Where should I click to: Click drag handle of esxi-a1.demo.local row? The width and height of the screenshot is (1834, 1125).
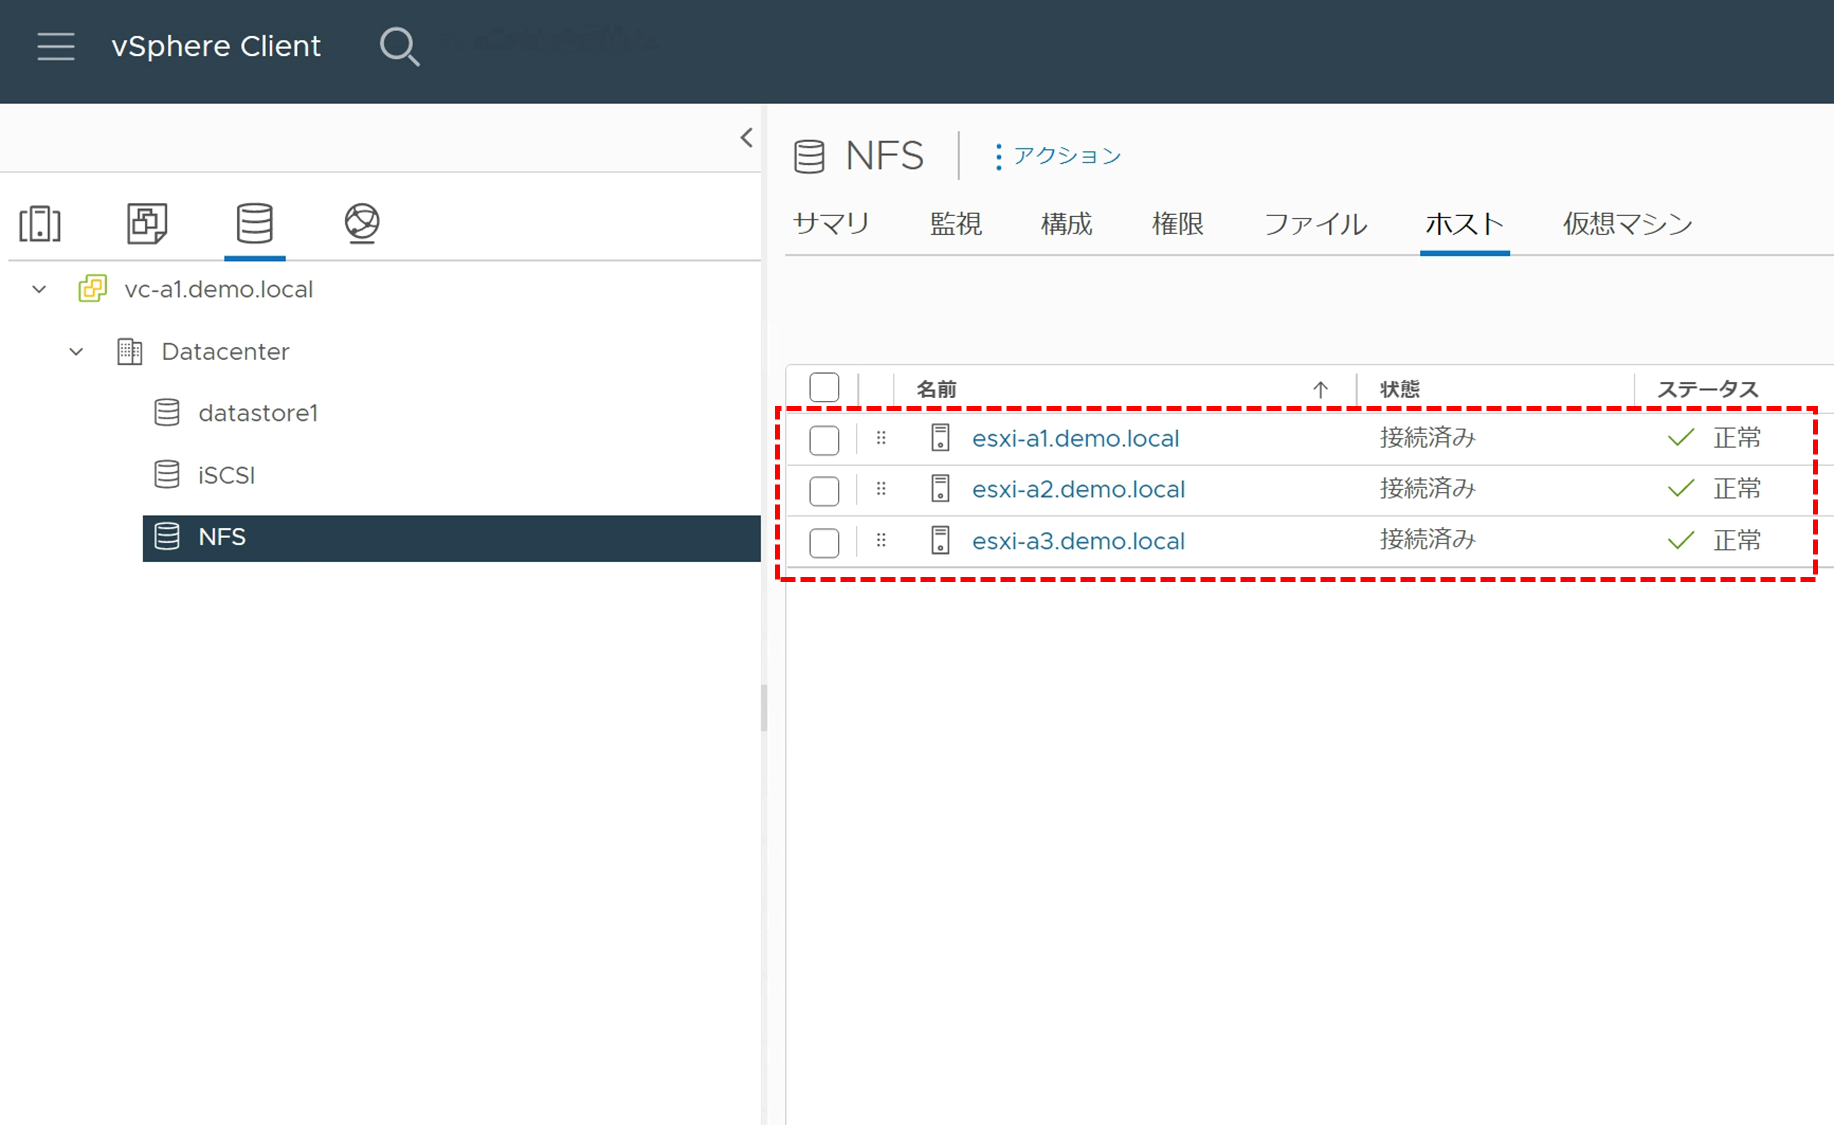coord(881,438)
